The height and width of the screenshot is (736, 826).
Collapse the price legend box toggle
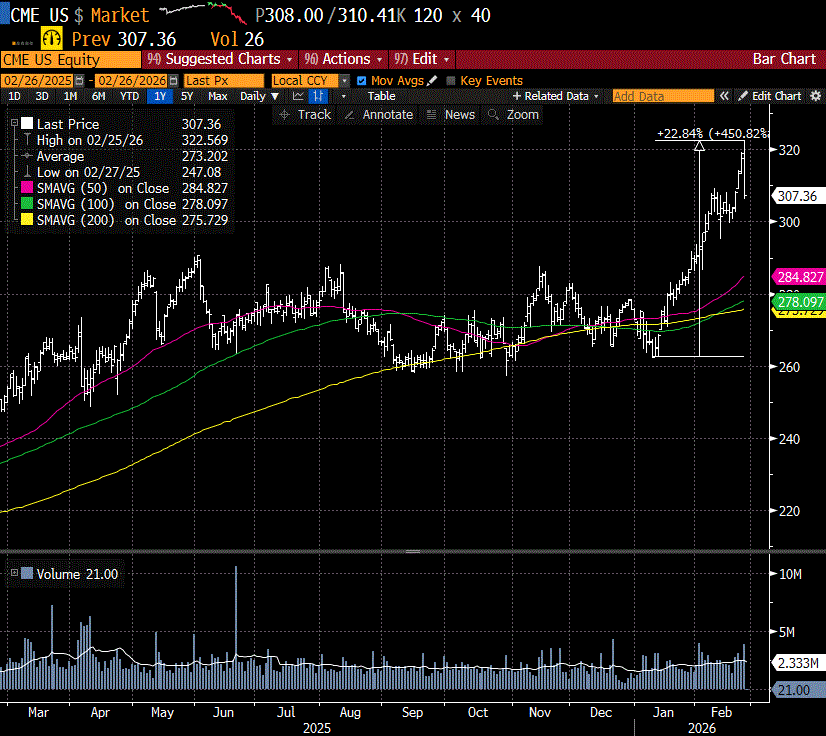pos(14,123)
